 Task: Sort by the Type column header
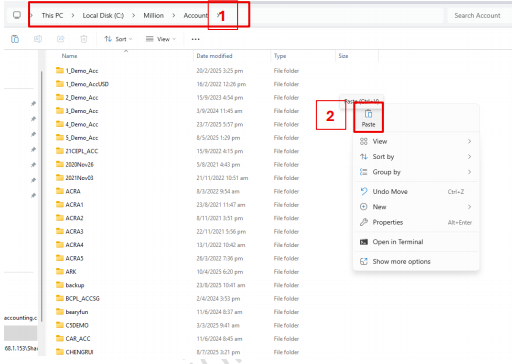tap(280, 56)
